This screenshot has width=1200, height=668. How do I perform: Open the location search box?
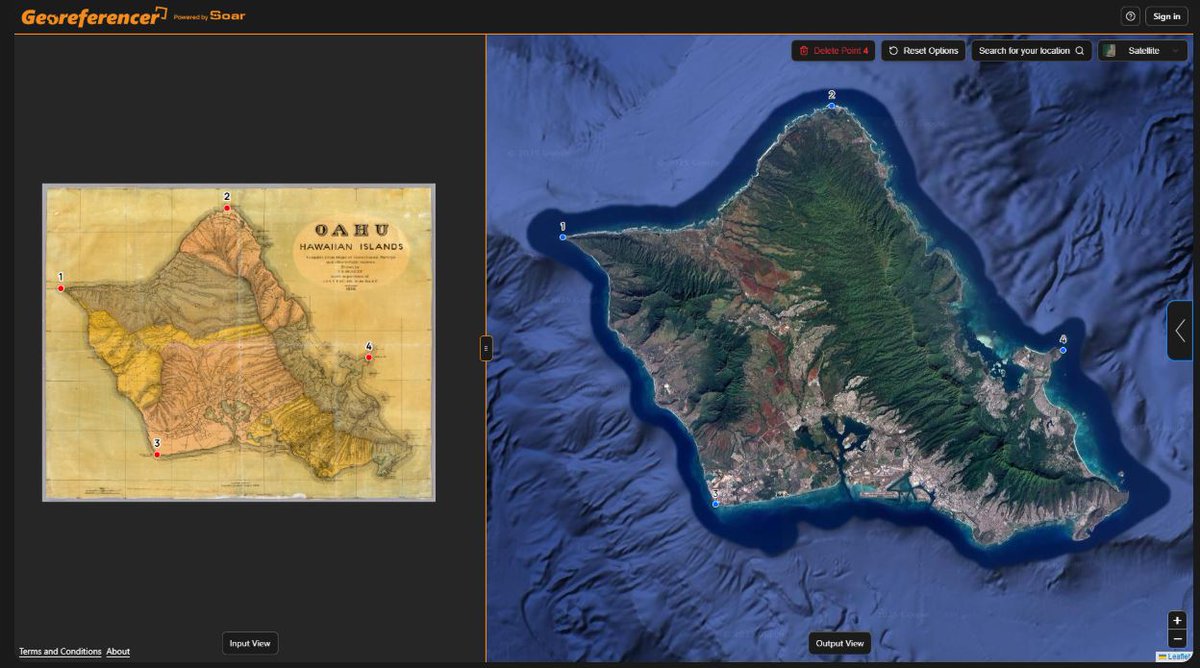coord(1031,50)
